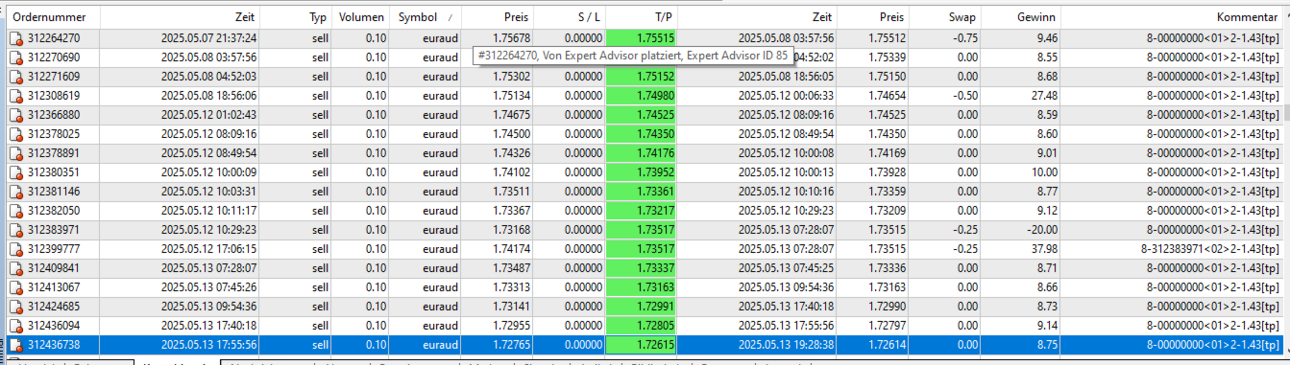
Task: Click the order icon next to 312366880
Action: click(x=16, y=115)
